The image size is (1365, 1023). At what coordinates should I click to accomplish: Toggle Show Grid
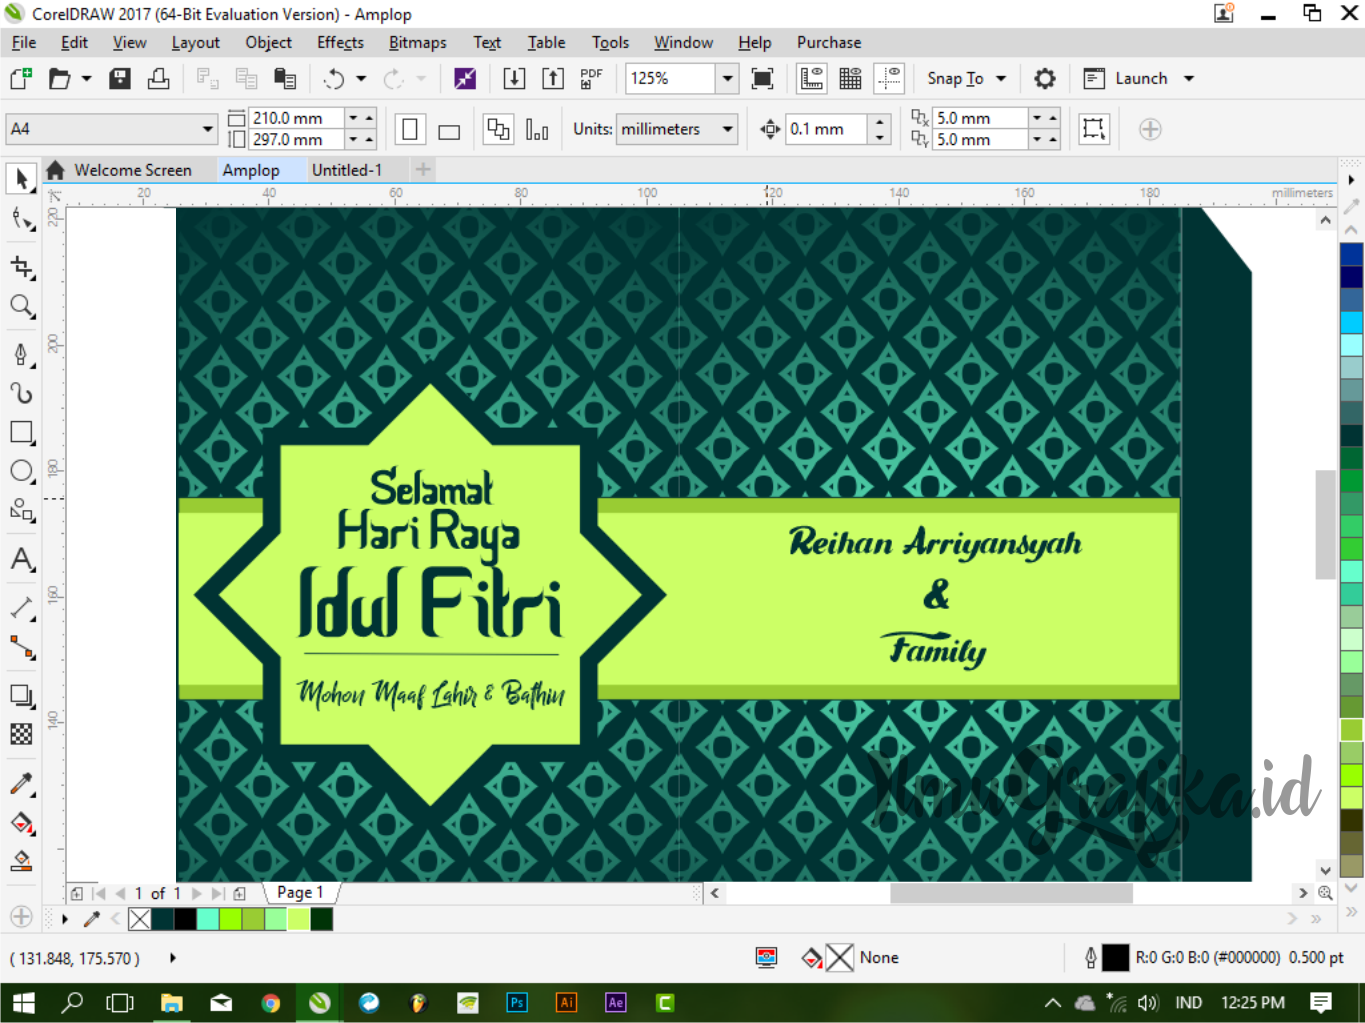pos(850,78)
